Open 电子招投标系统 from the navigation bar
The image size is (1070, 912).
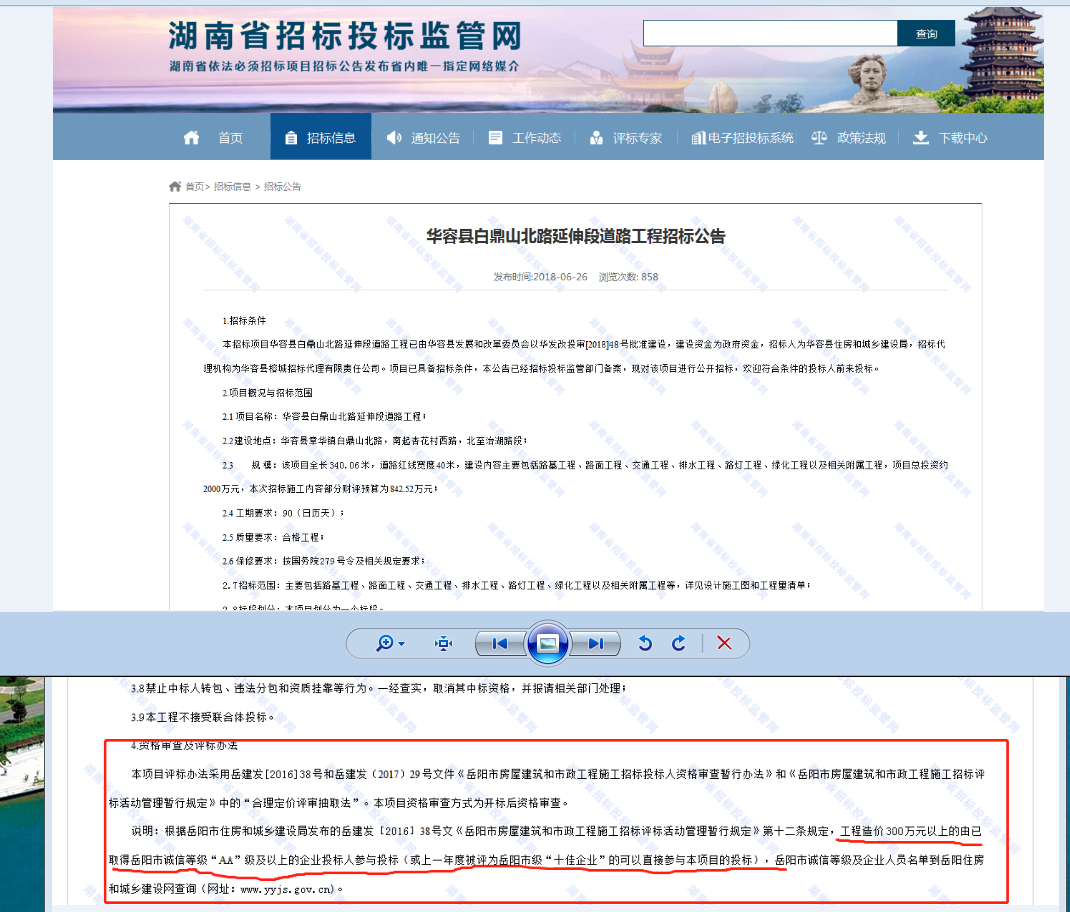(x=742, y=138)
